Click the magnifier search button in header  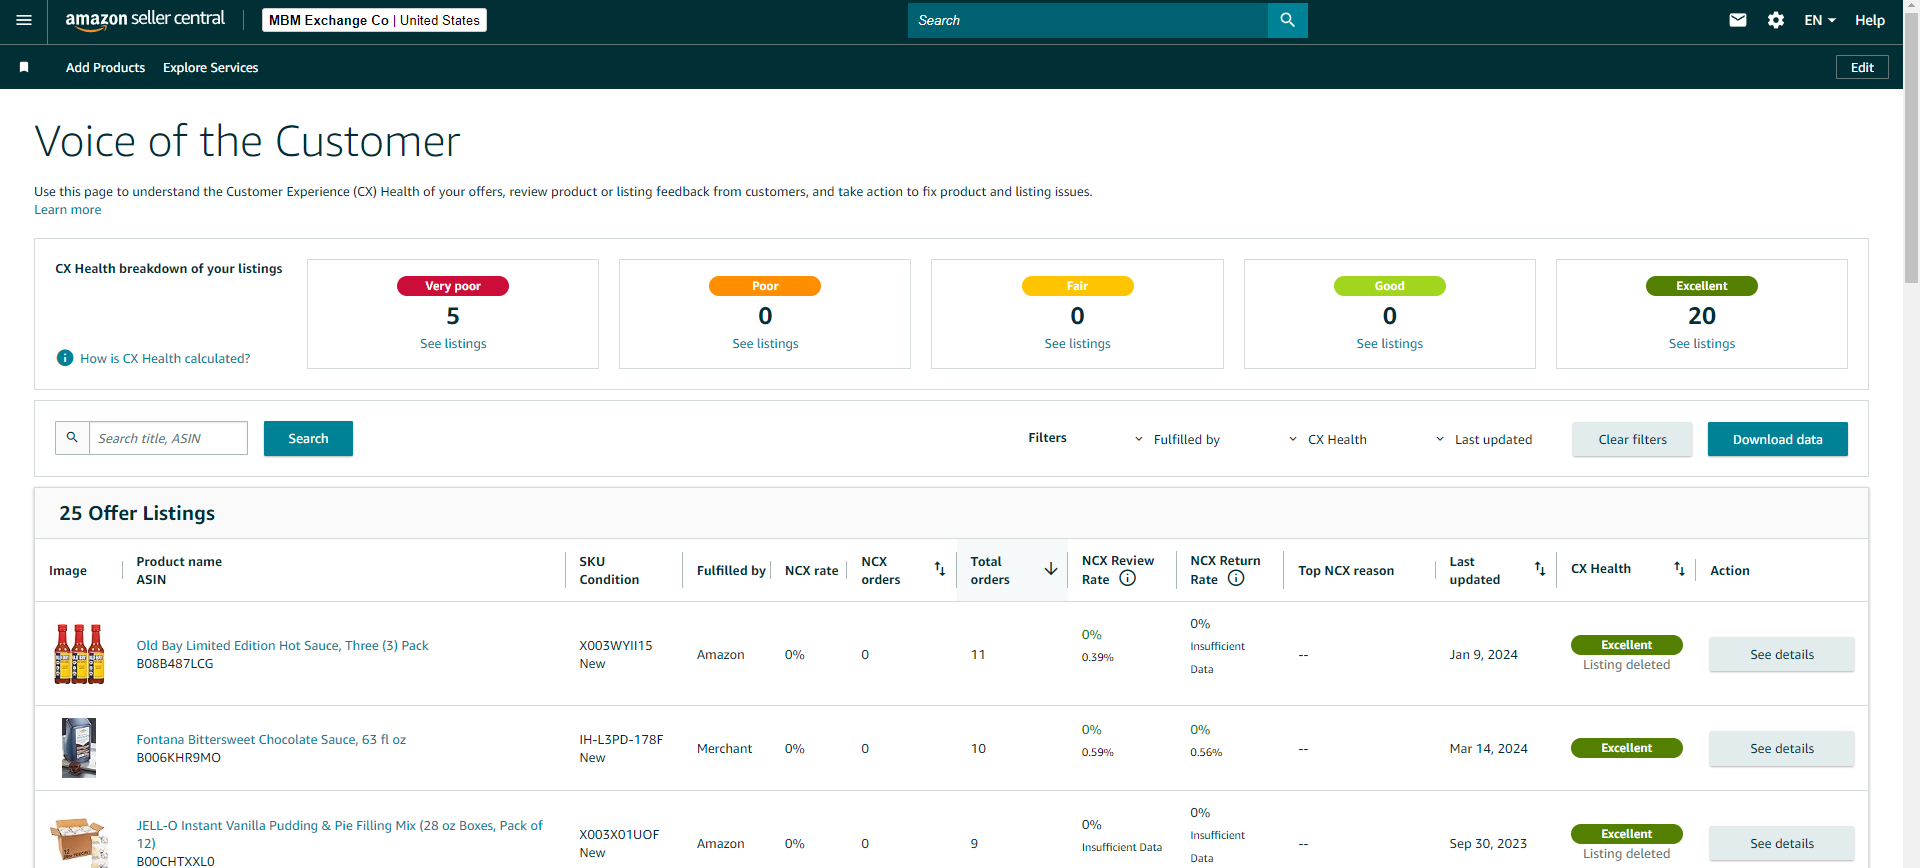(1287, 20)
